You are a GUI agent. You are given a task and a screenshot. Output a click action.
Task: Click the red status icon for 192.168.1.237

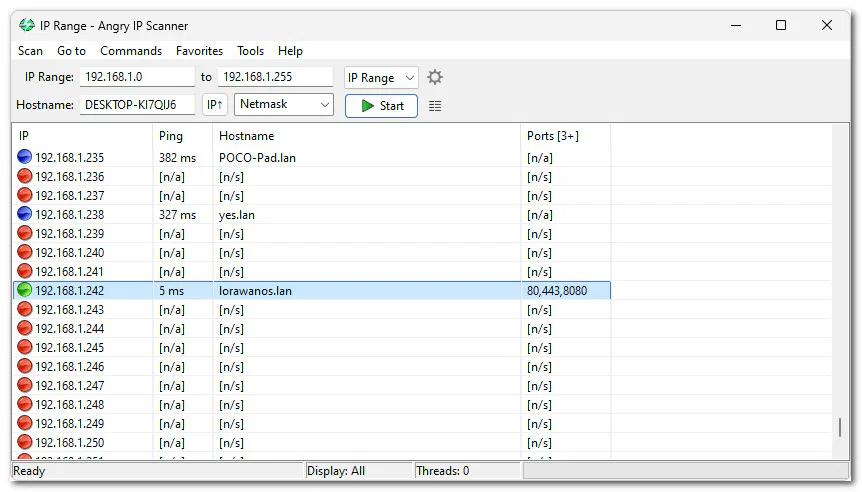tap(24, 195)
